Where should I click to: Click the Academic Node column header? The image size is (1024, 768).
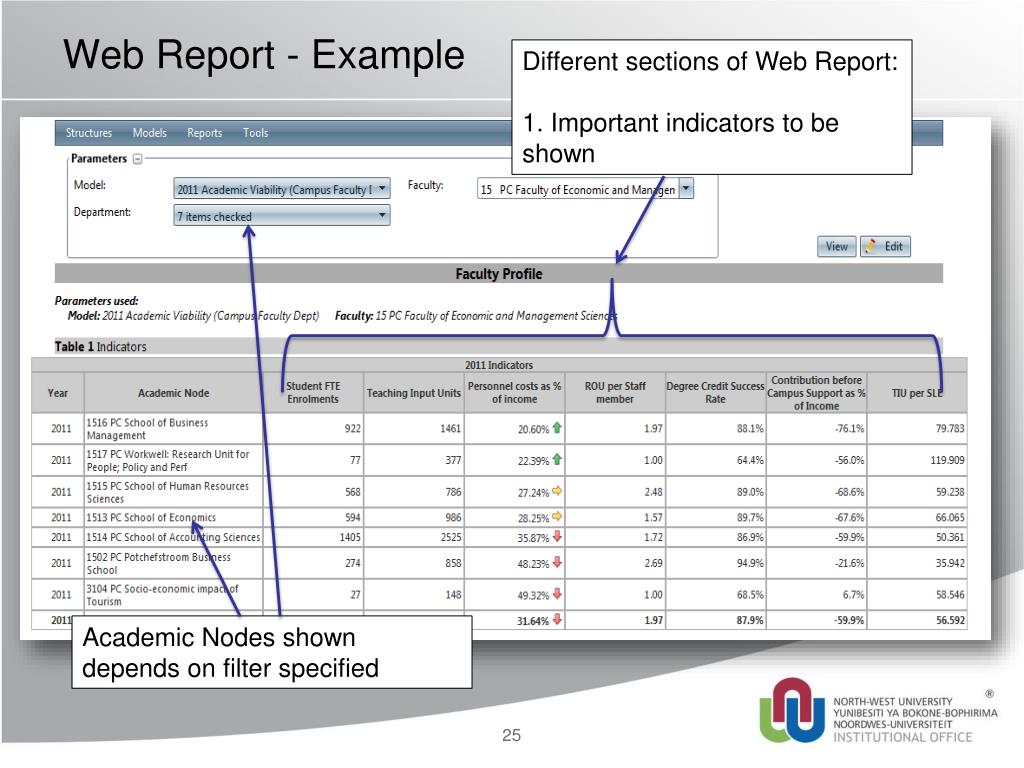tap(174, 393)
